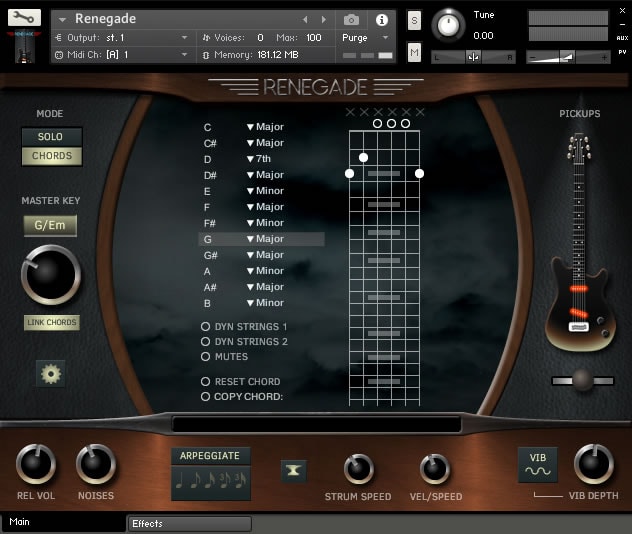Image resolution: width=632 pixels, height=534 pixels.
Task: Toggle the VIB vibrato button
Action: [x=538, y=464]
